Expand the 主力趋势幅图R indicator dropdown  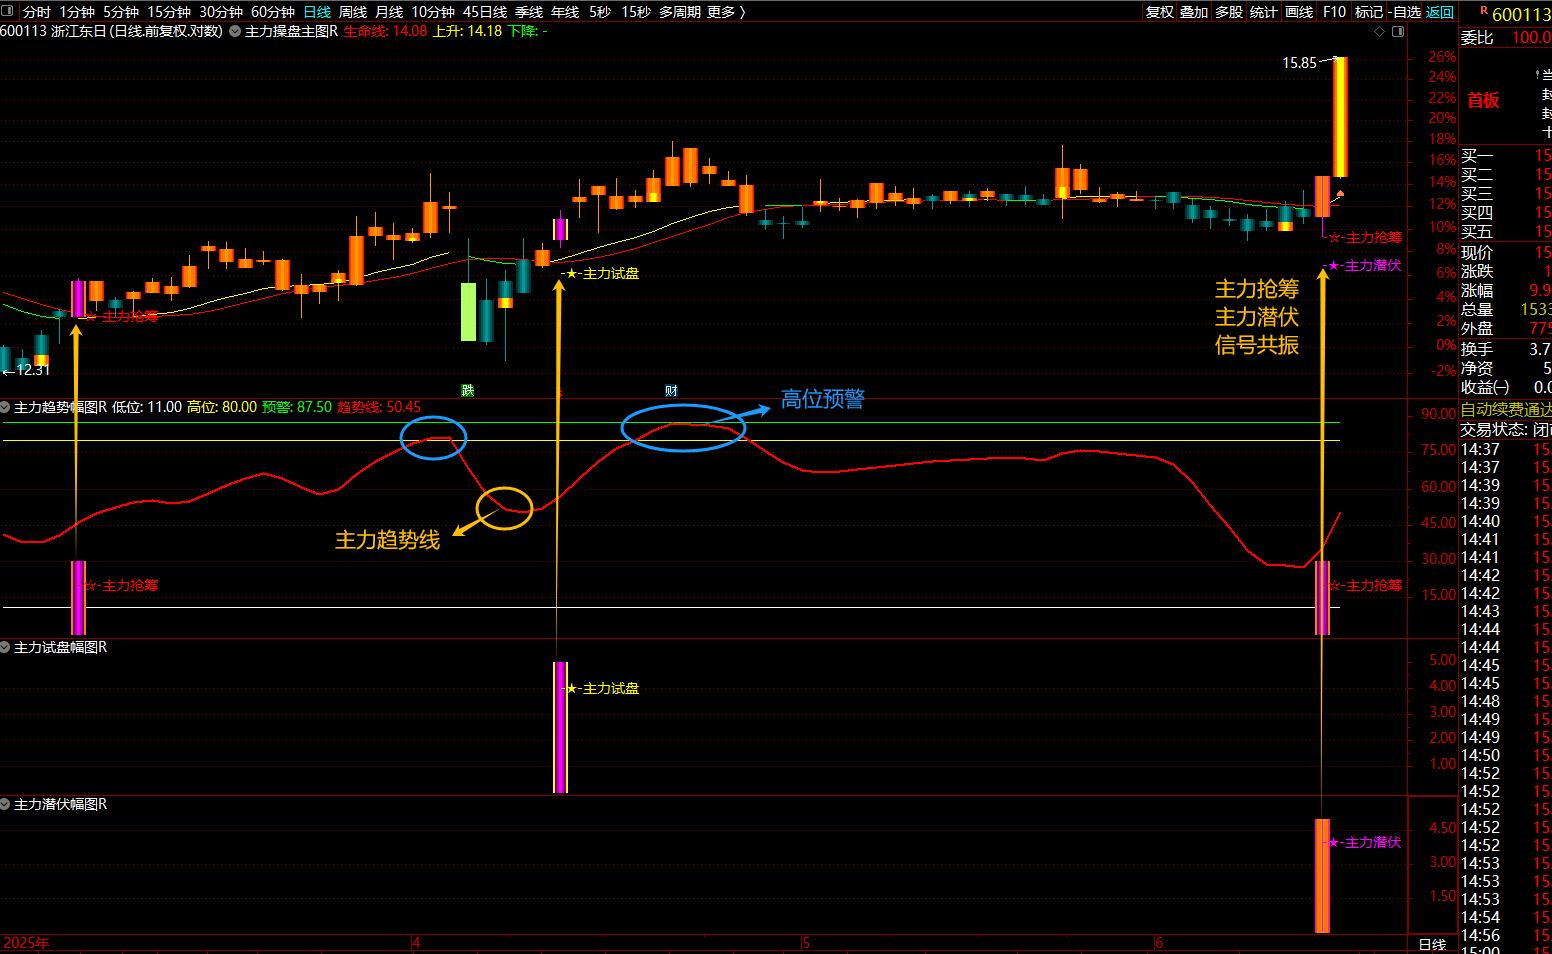click(5, 407)
